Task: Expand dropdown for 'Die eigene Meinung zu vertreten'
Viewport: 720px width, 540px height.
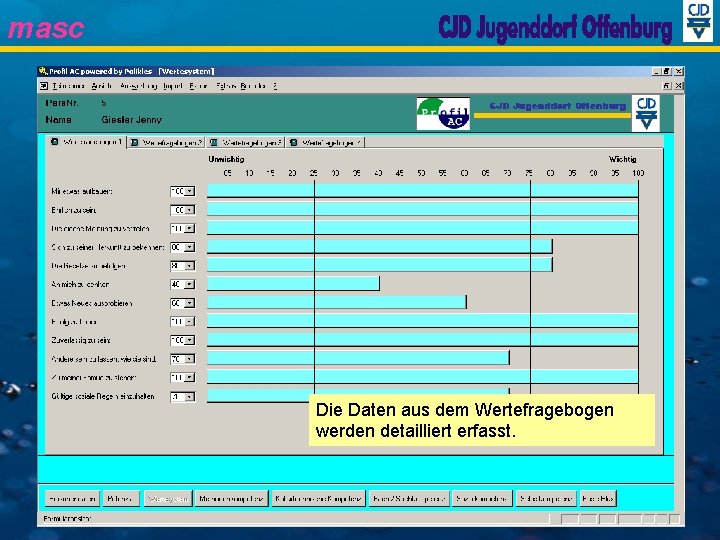Action: [190, 229]
